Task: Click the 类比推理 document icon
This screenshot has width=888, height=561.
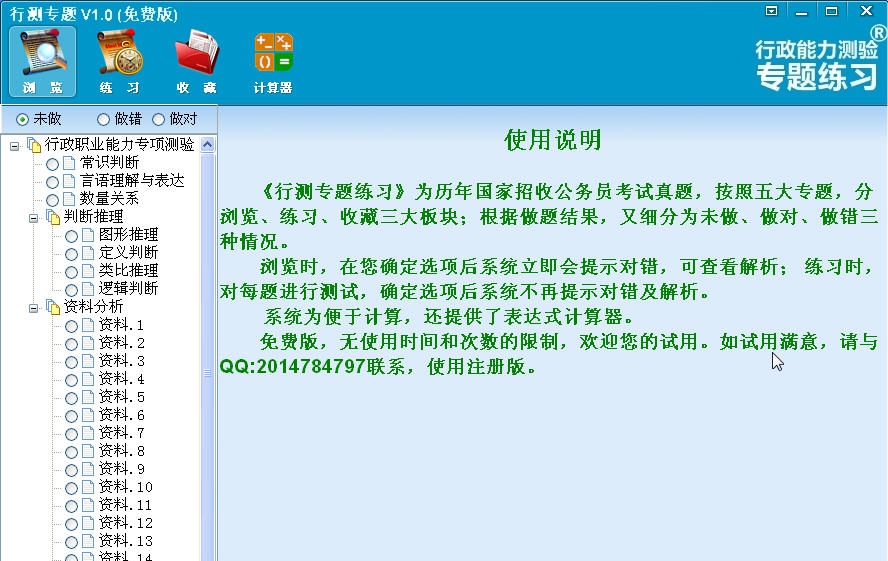Action: 88,271
